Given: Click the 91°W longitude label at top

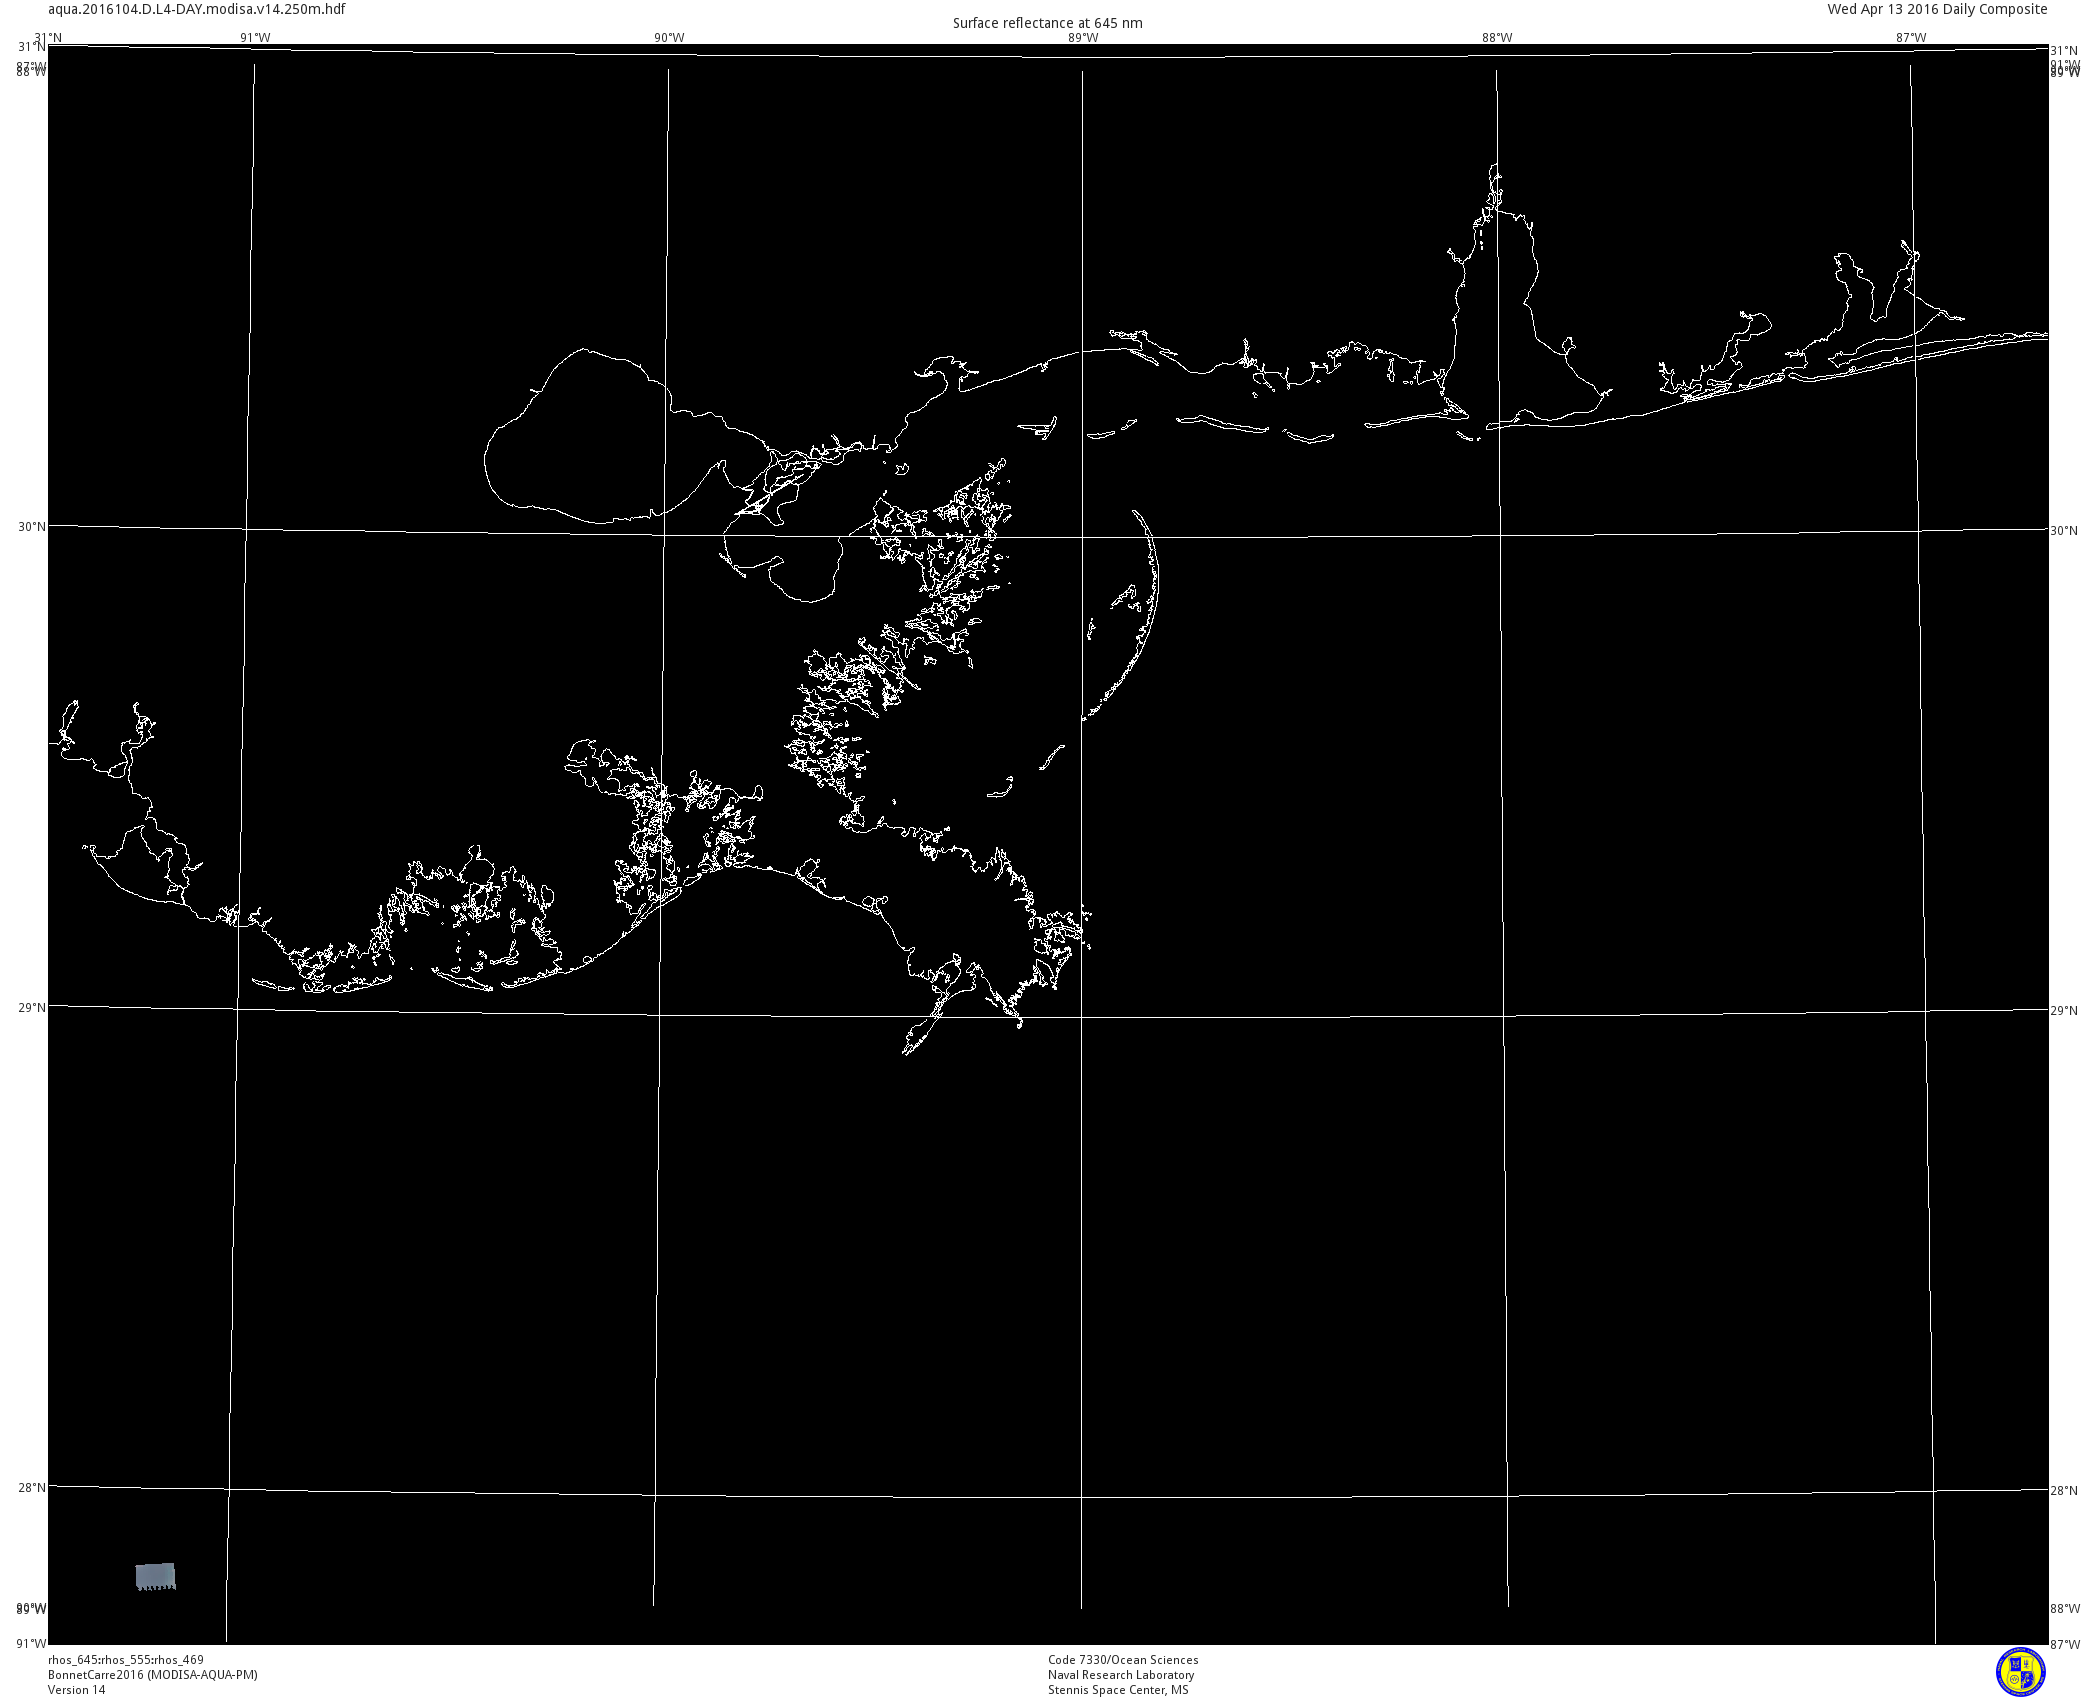Looking at the screenshot, I should 255,38.
